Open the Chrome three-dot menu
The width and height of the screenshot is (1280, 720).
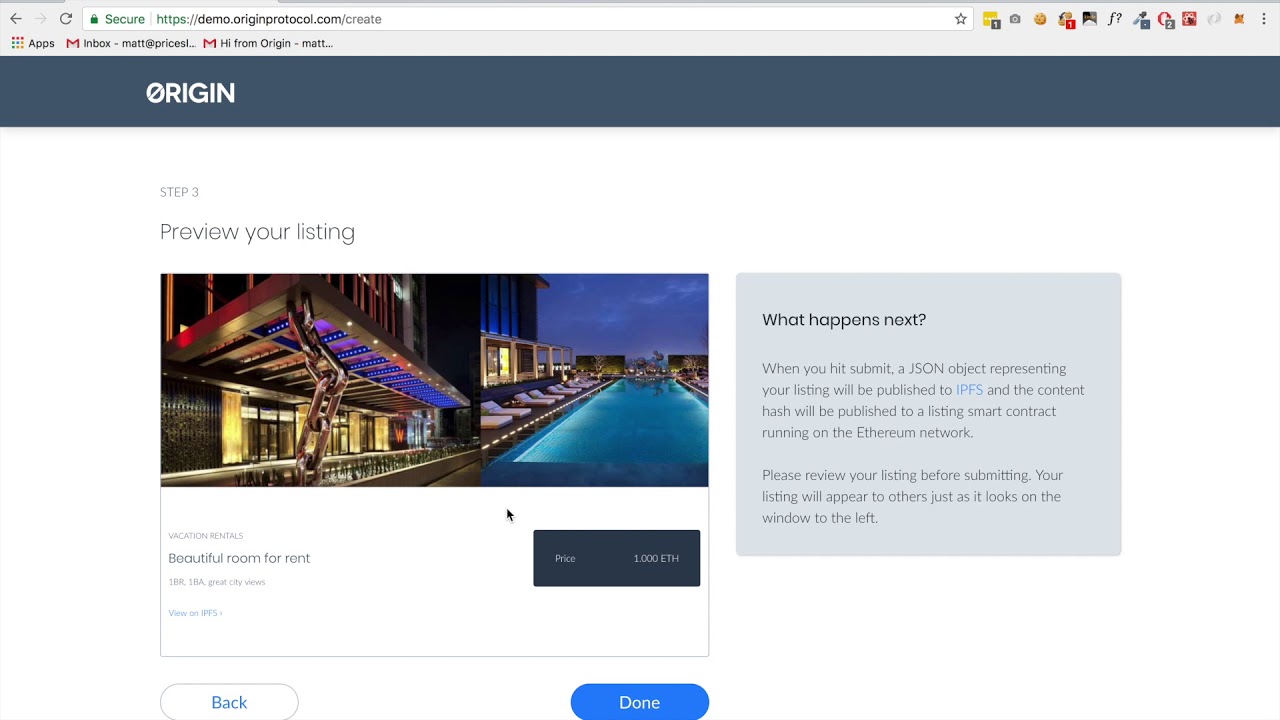[1264, 19]
